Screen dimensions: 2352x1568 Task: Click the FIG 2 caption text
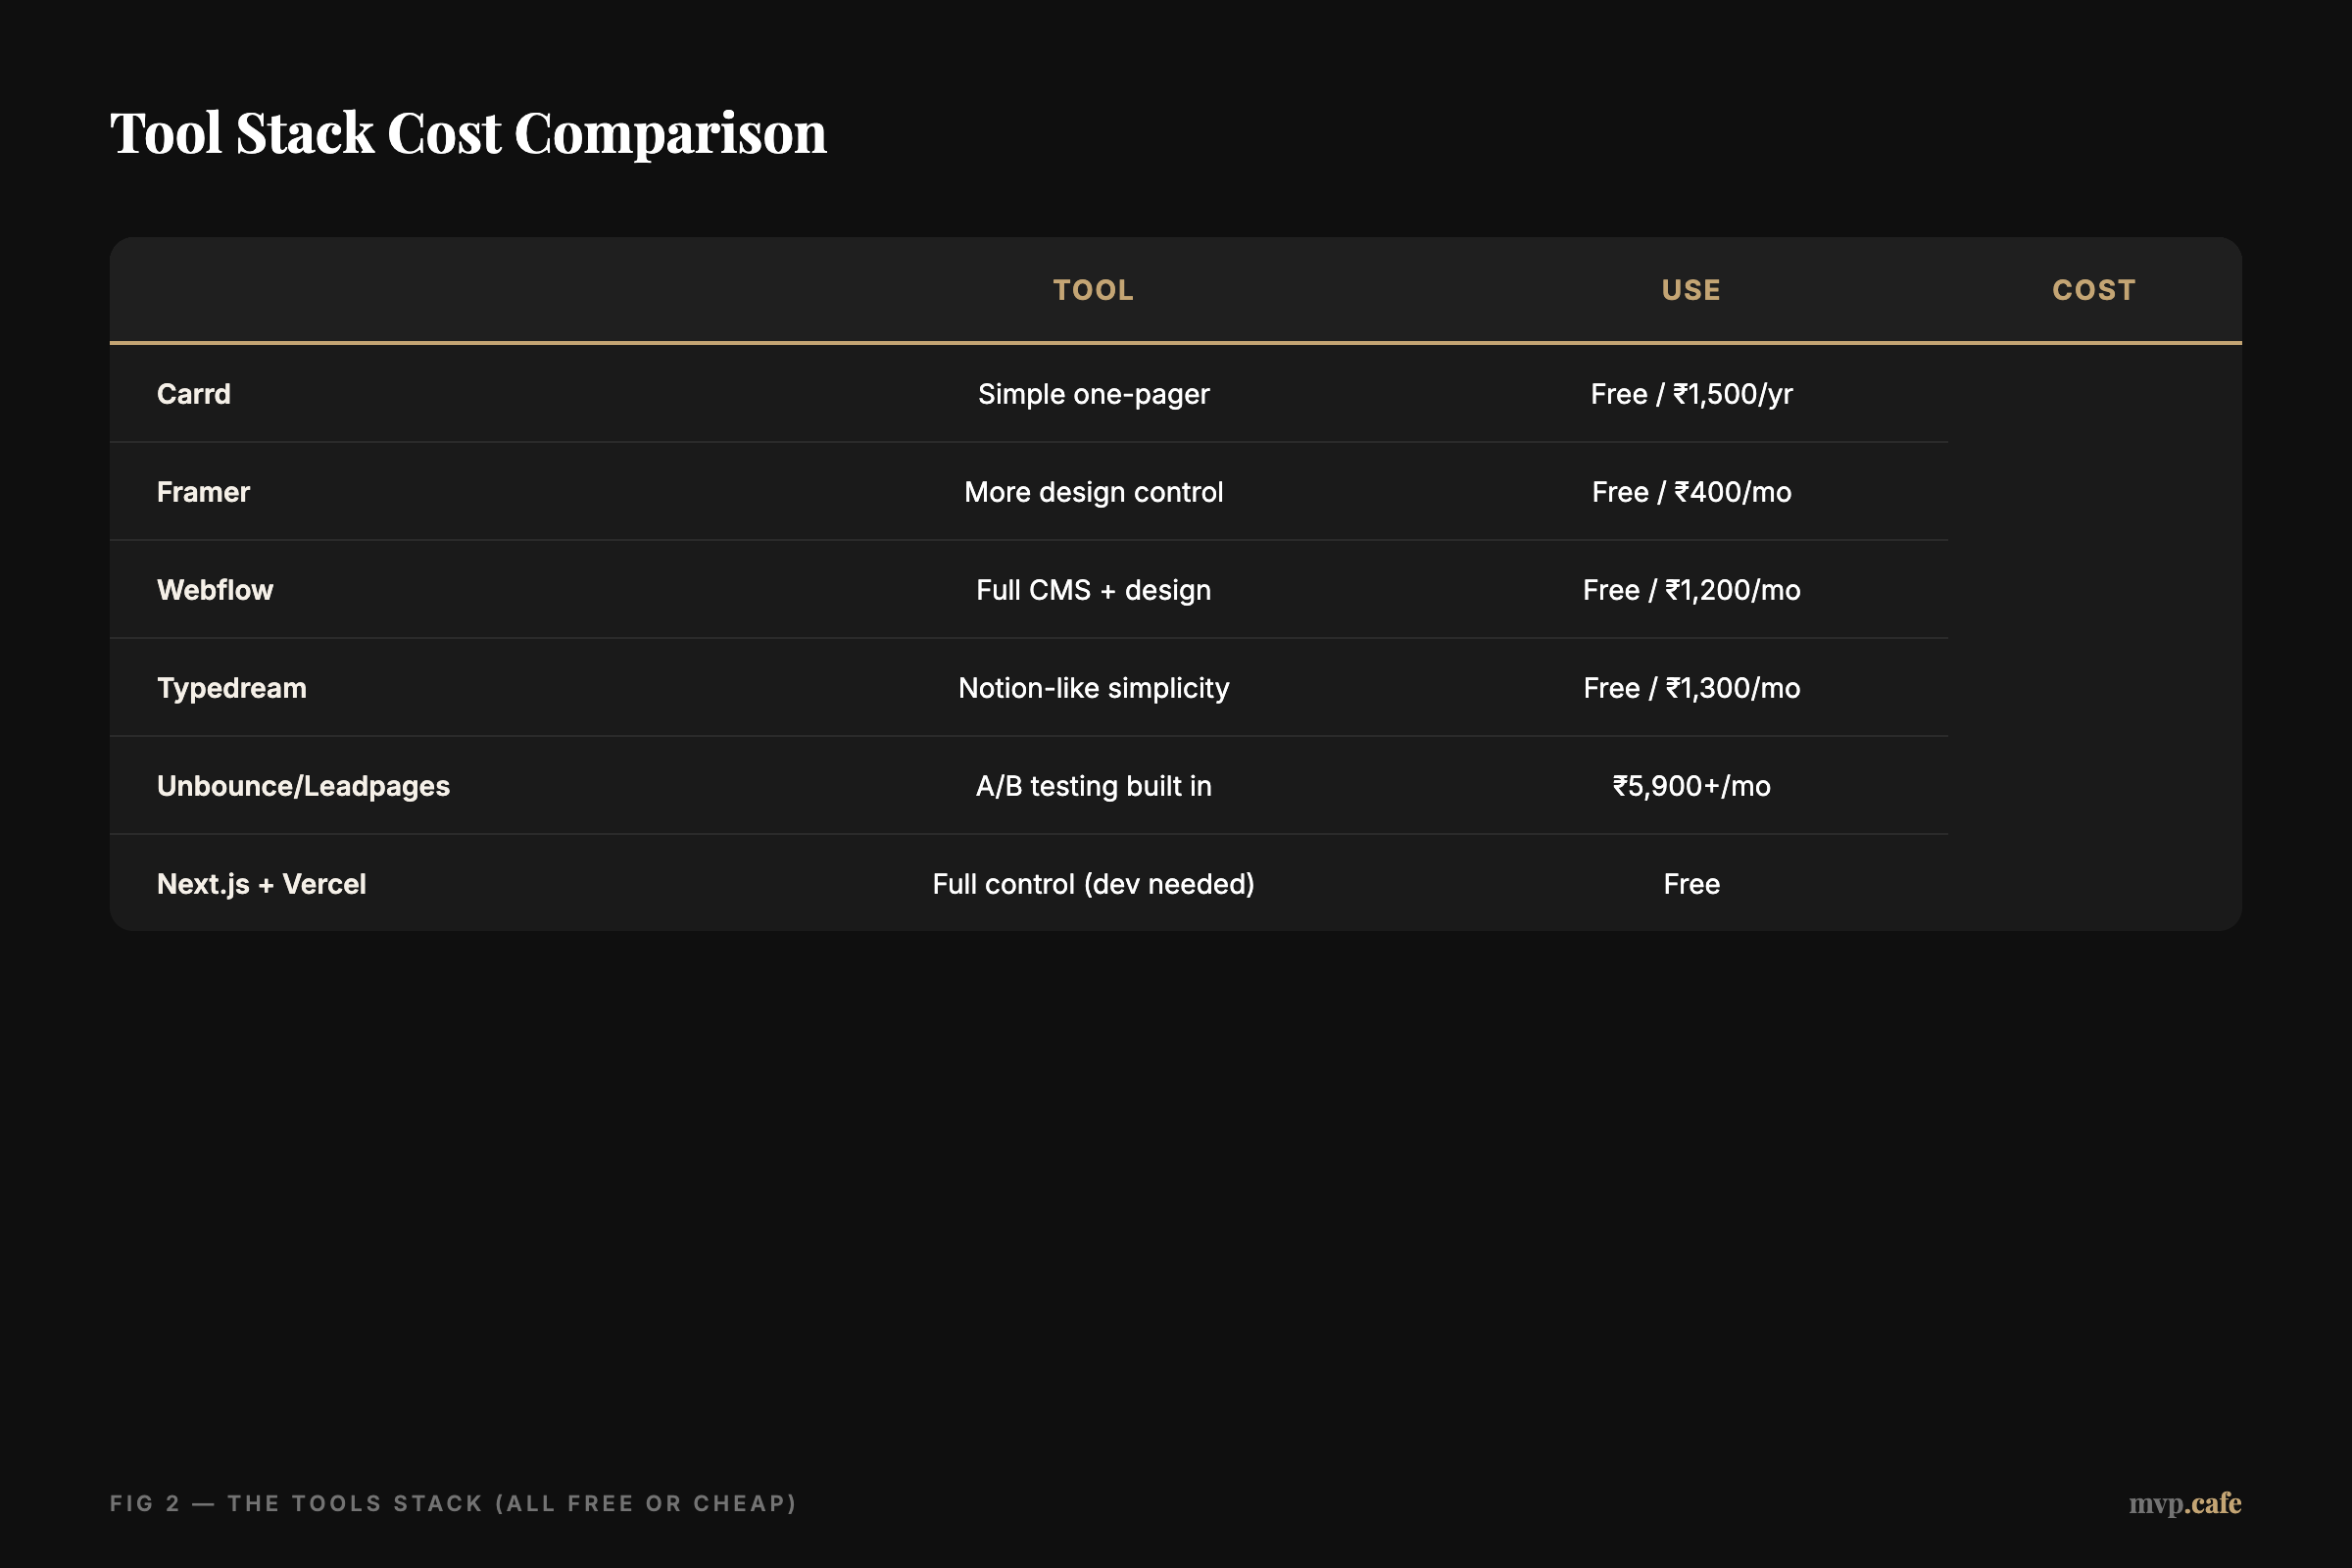pyautogui.click(x=453, y=1503)
